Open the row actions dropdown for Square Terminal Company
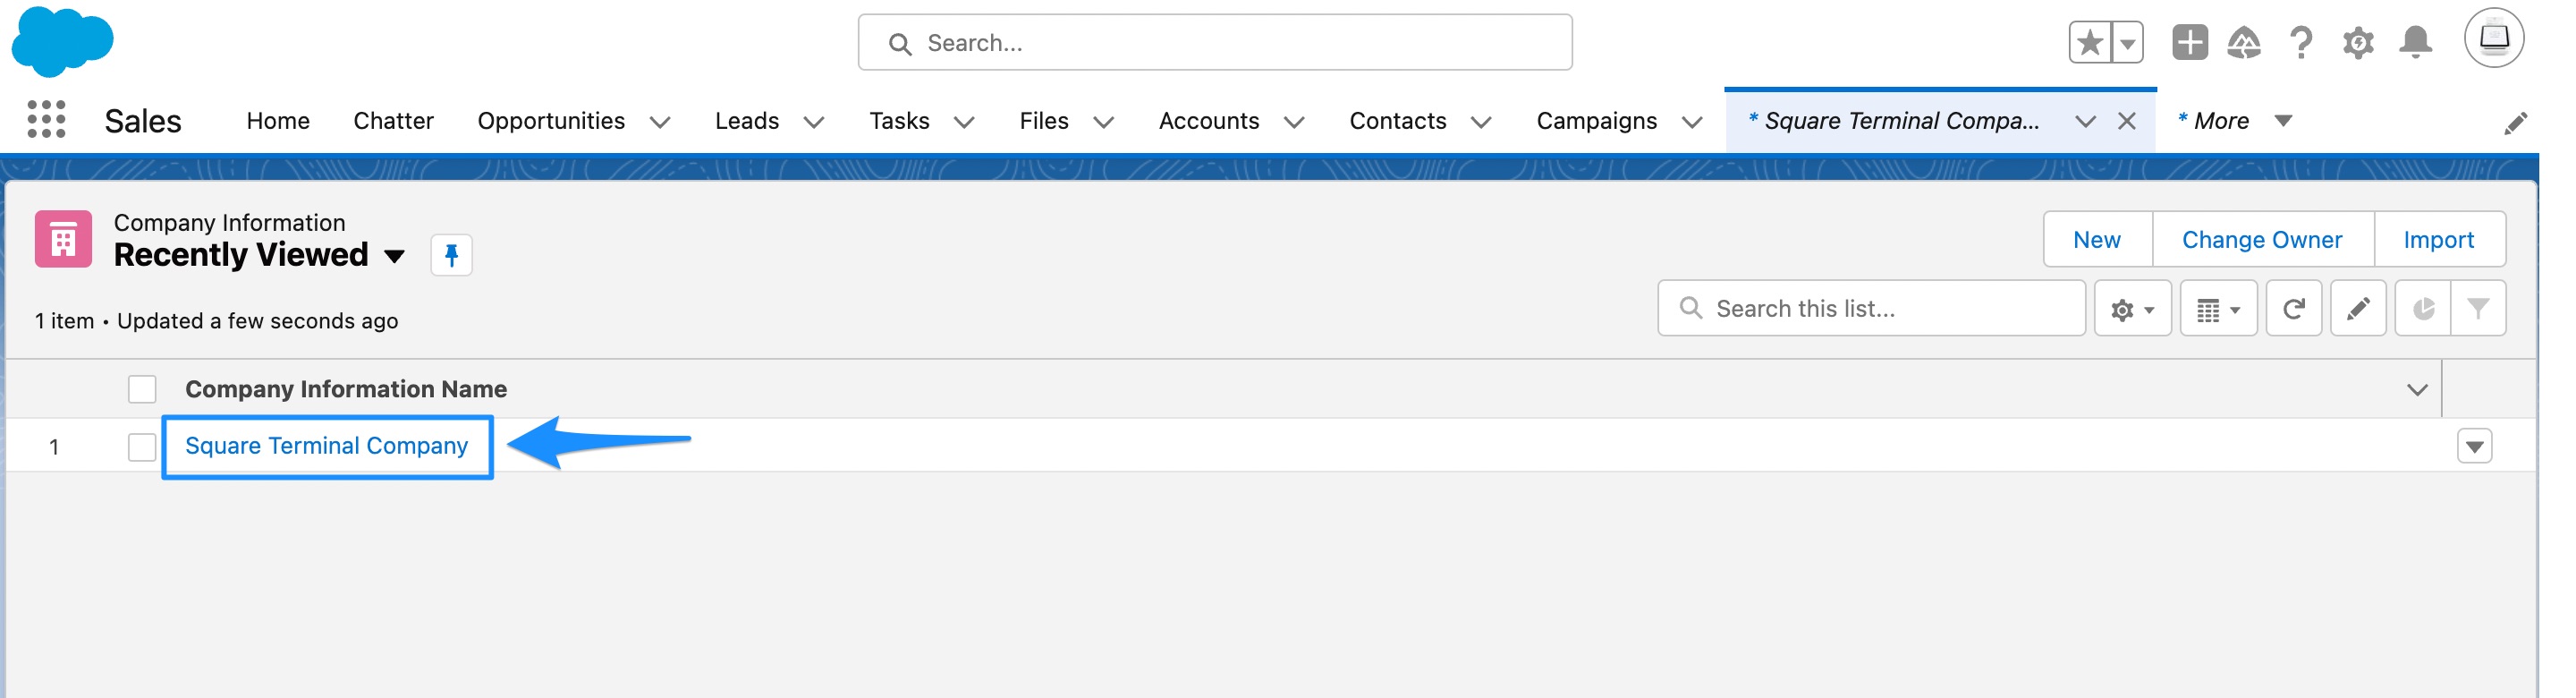This screenshot has width=2576, height=698. [2474, 446]
